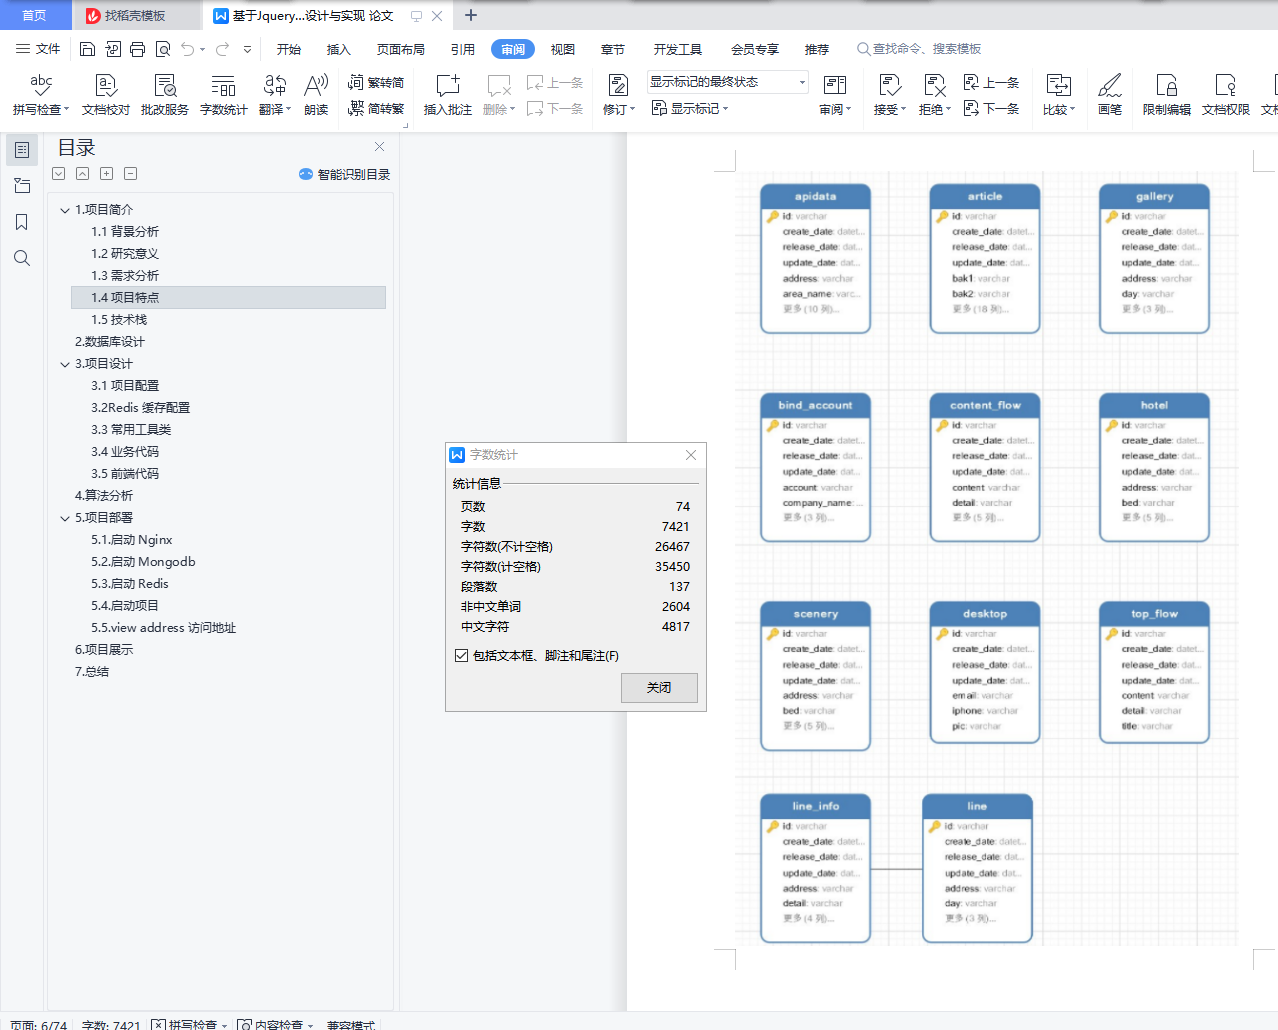Open quick access toolbar customize dropdown
The height and width of the screenshot is (1030, 1278).
coord(247,49)
